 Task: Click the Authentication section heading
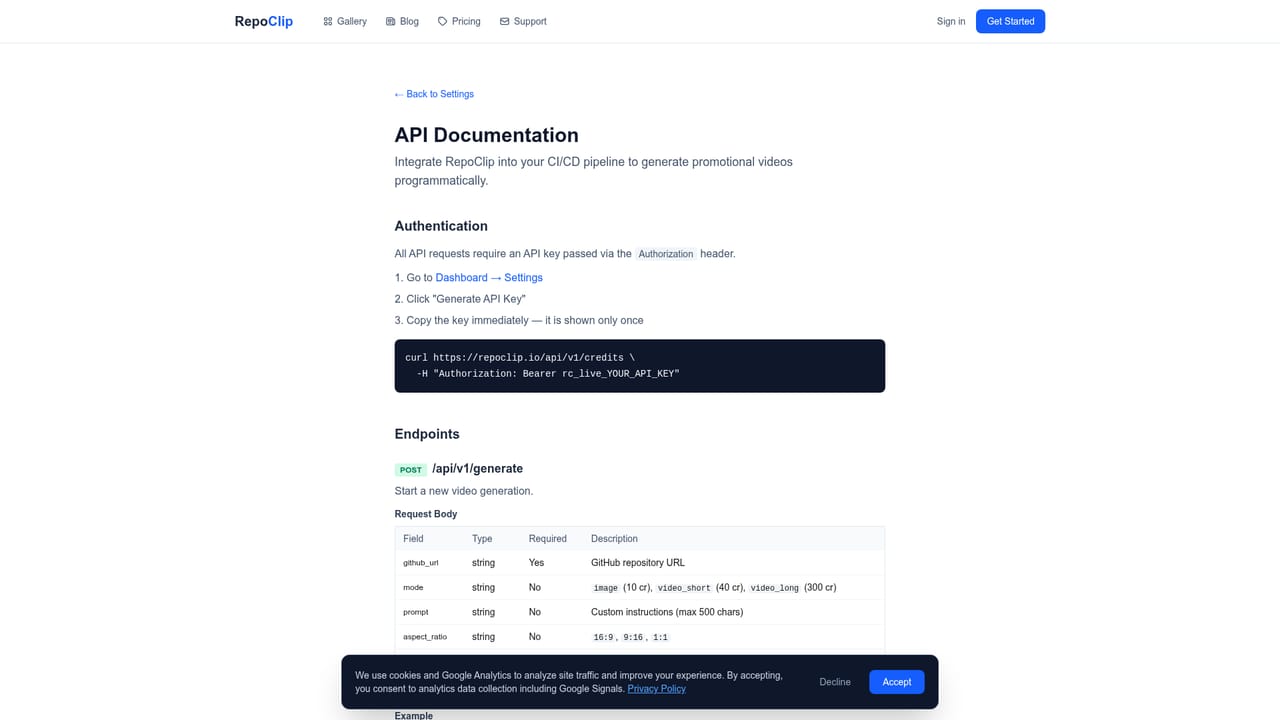click(441, 226)
